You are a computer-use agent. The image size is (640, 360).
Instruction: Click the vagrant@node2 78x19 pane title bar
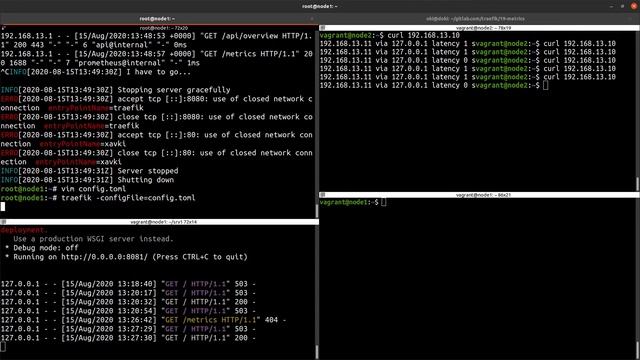(480, 28)
